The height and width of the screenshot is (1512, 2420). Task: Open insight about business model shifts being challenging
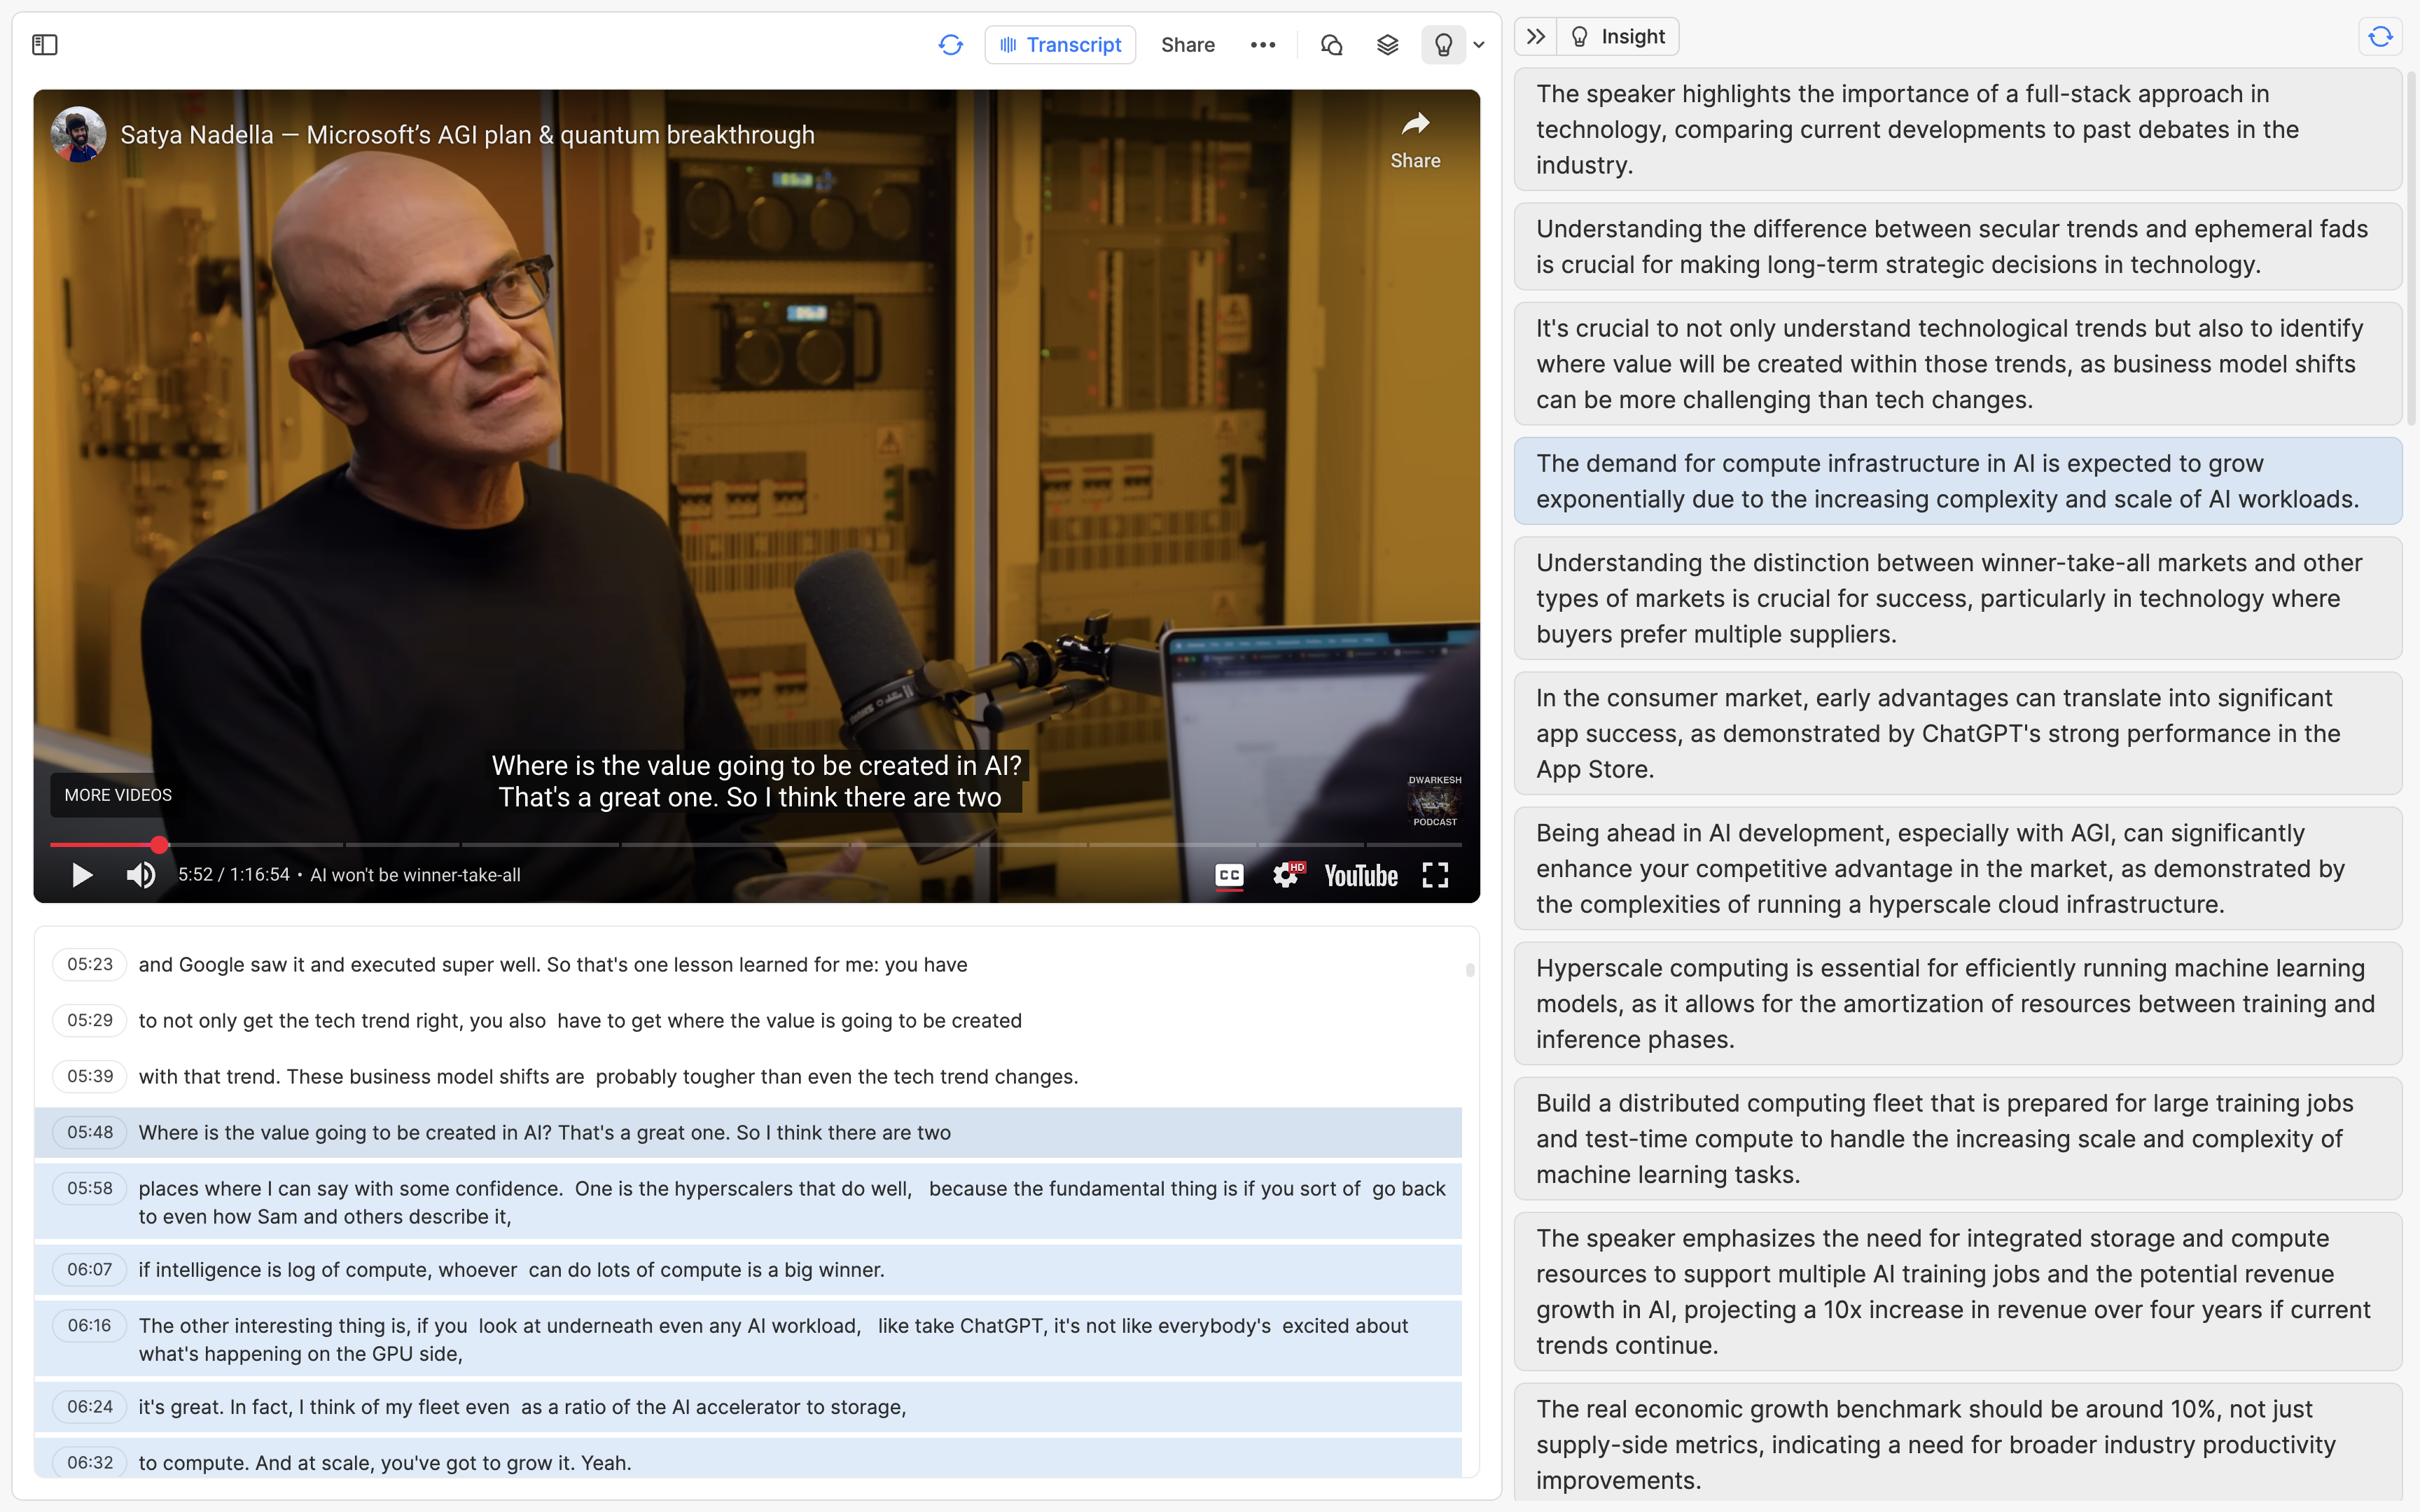[x=1957, y=364]
